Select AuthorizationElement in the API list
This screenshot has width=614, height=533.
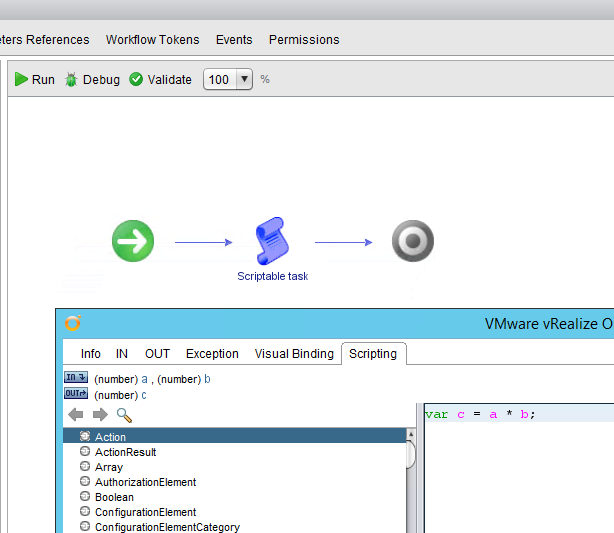(146, 482)
